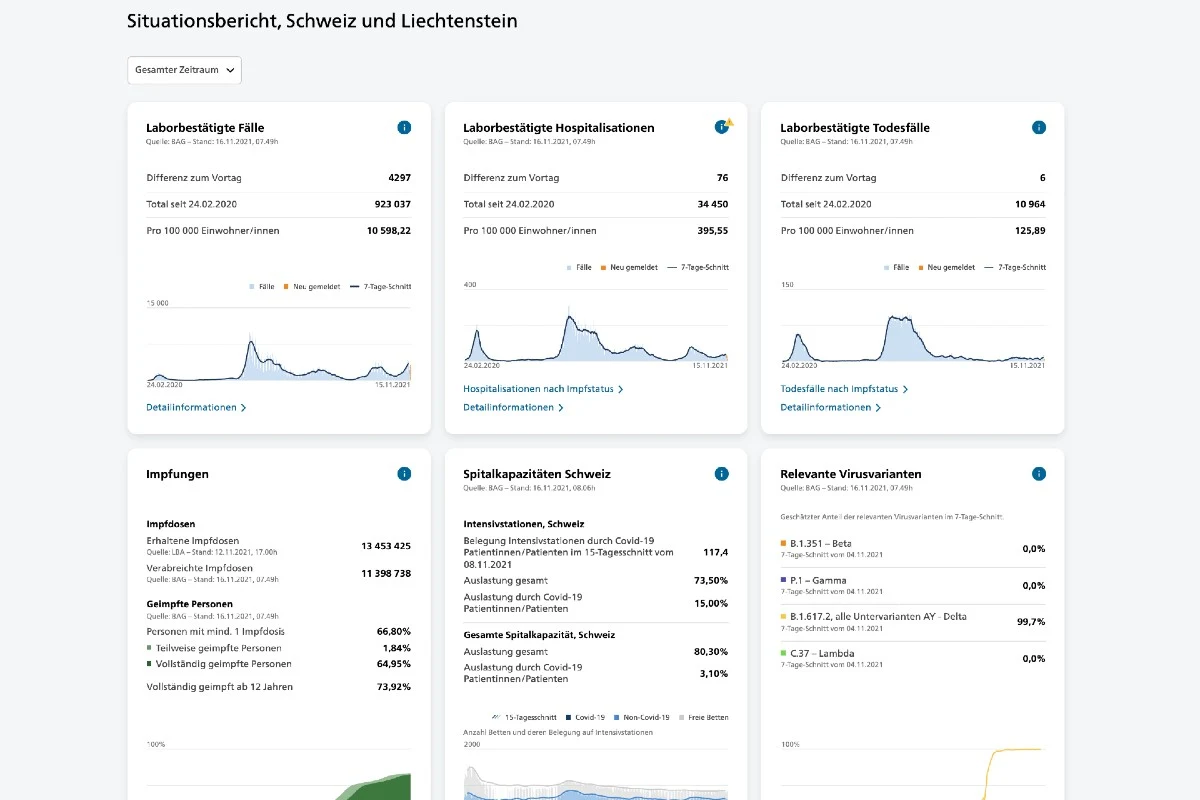Toggle Fälle legend in Todesfälle chart
Image resolution: width=1200 pixels, height=800 pixels.
(x=897, y=267)
